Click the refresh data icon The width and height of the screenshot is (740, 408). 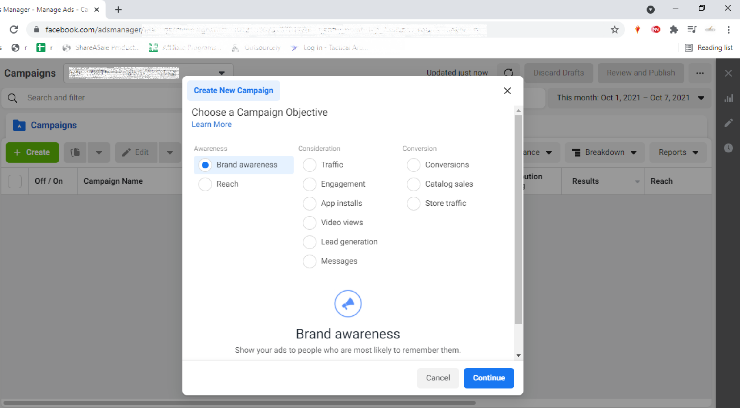[508, 73]
